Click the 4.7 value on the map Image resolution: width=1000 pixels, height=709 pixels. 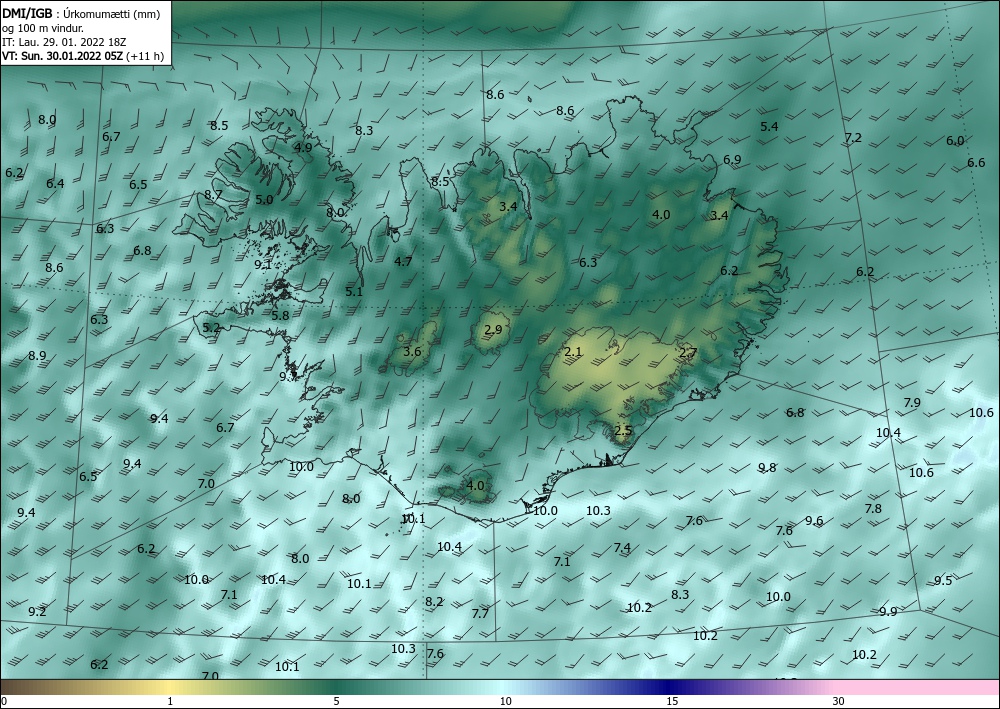click(403, 261)
